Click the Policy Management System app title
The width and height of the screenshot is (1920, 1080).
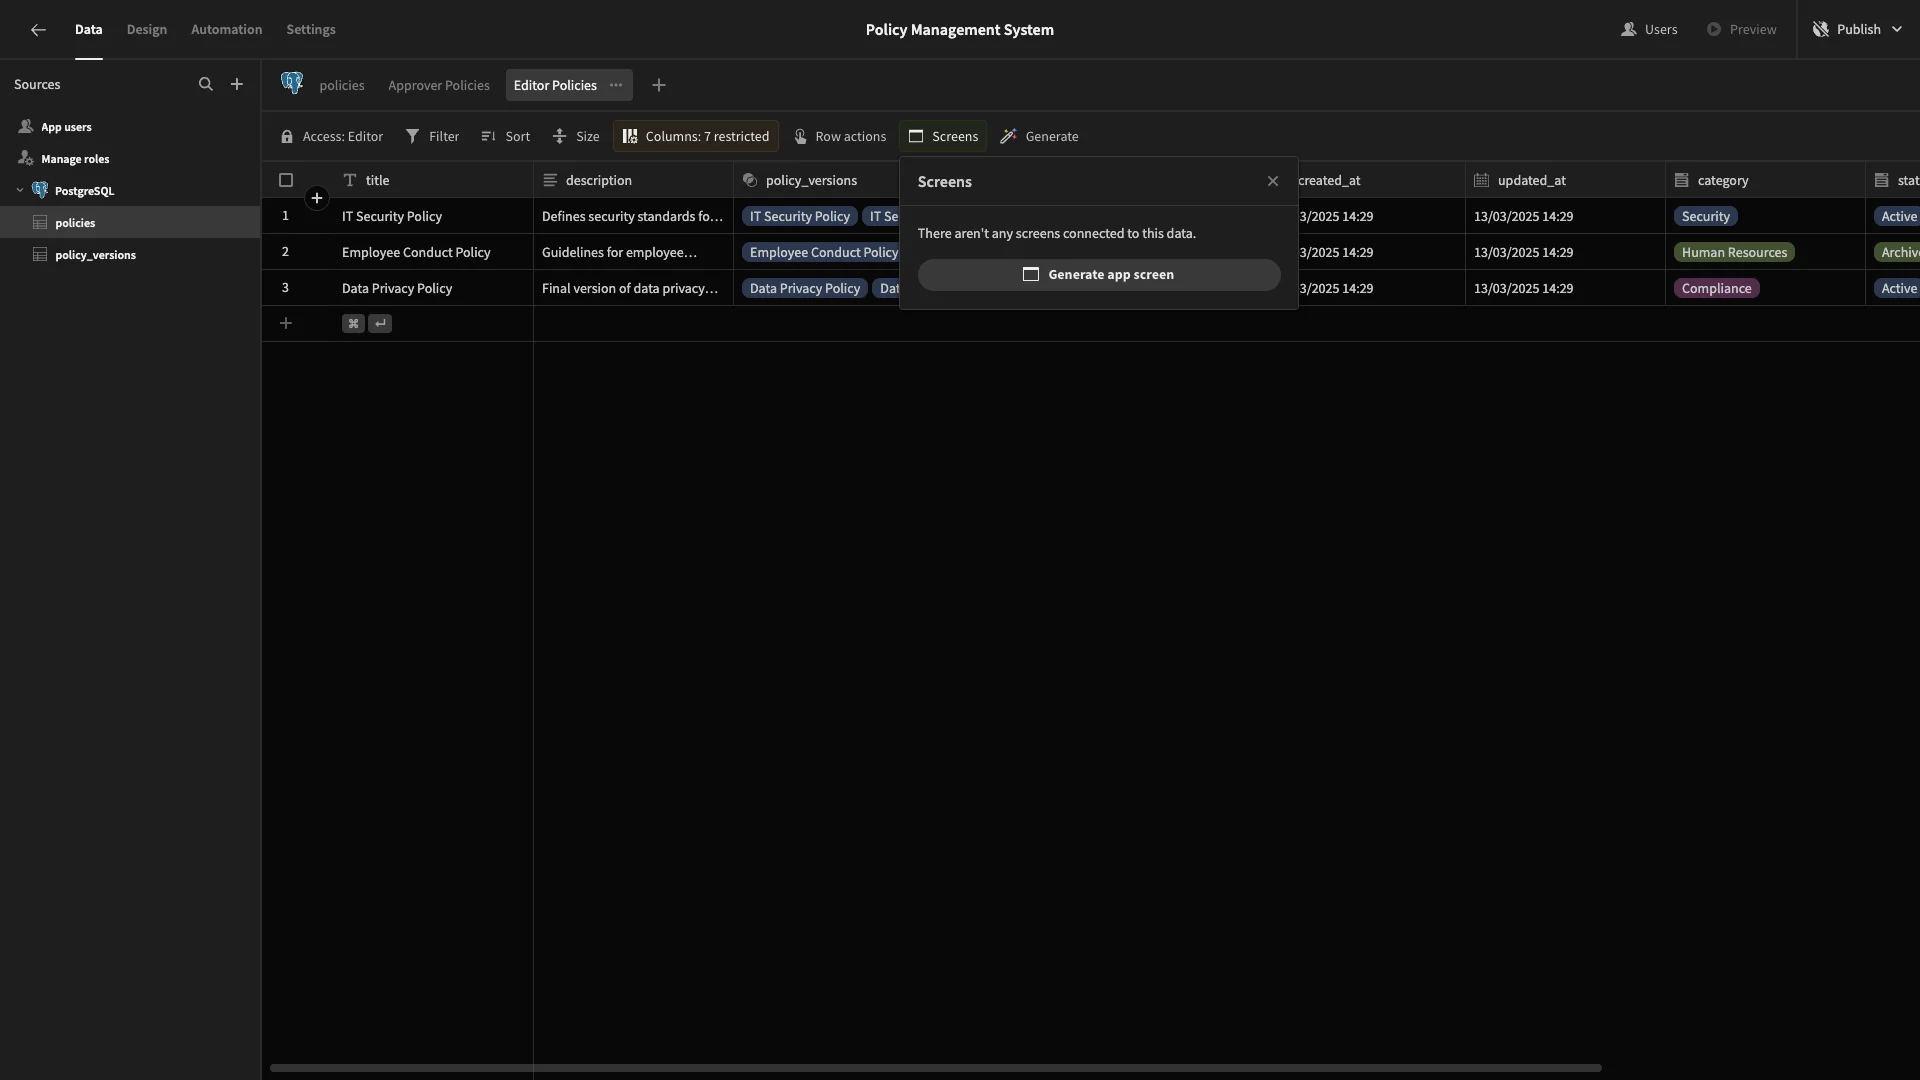pos(959,30)
